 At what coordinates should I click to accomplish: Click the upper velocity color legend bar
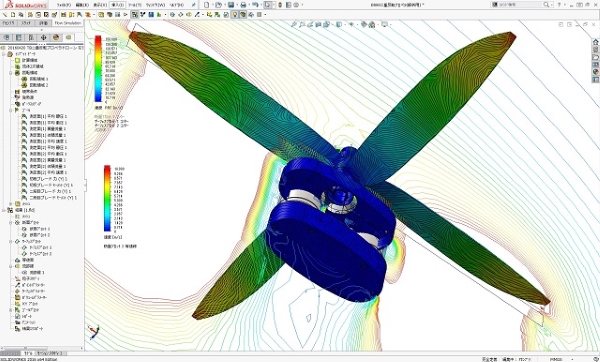pos(98,69)
